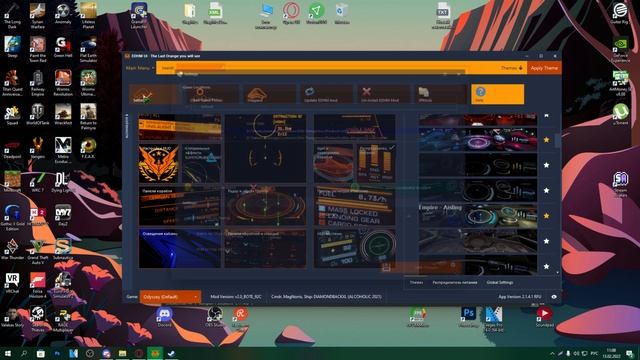Toggle the eye icon in EDHM status bar

(554, 297)
